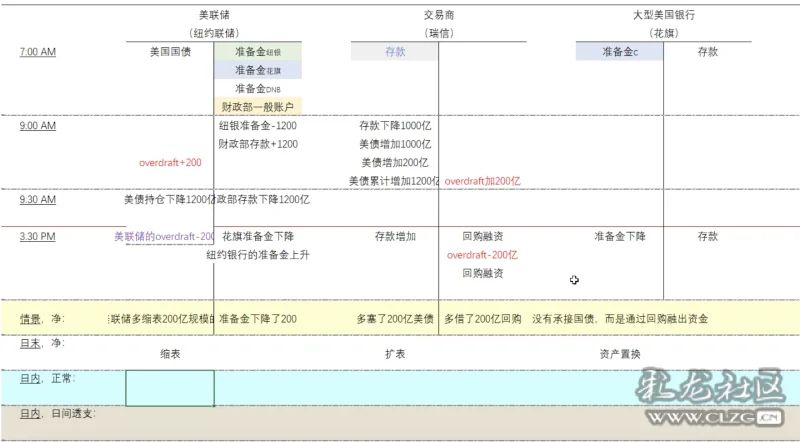This screenshot has height=442, width=800.
Task: Click the 回购融资 cell beside 存款增加
Action: click(483, 236)
